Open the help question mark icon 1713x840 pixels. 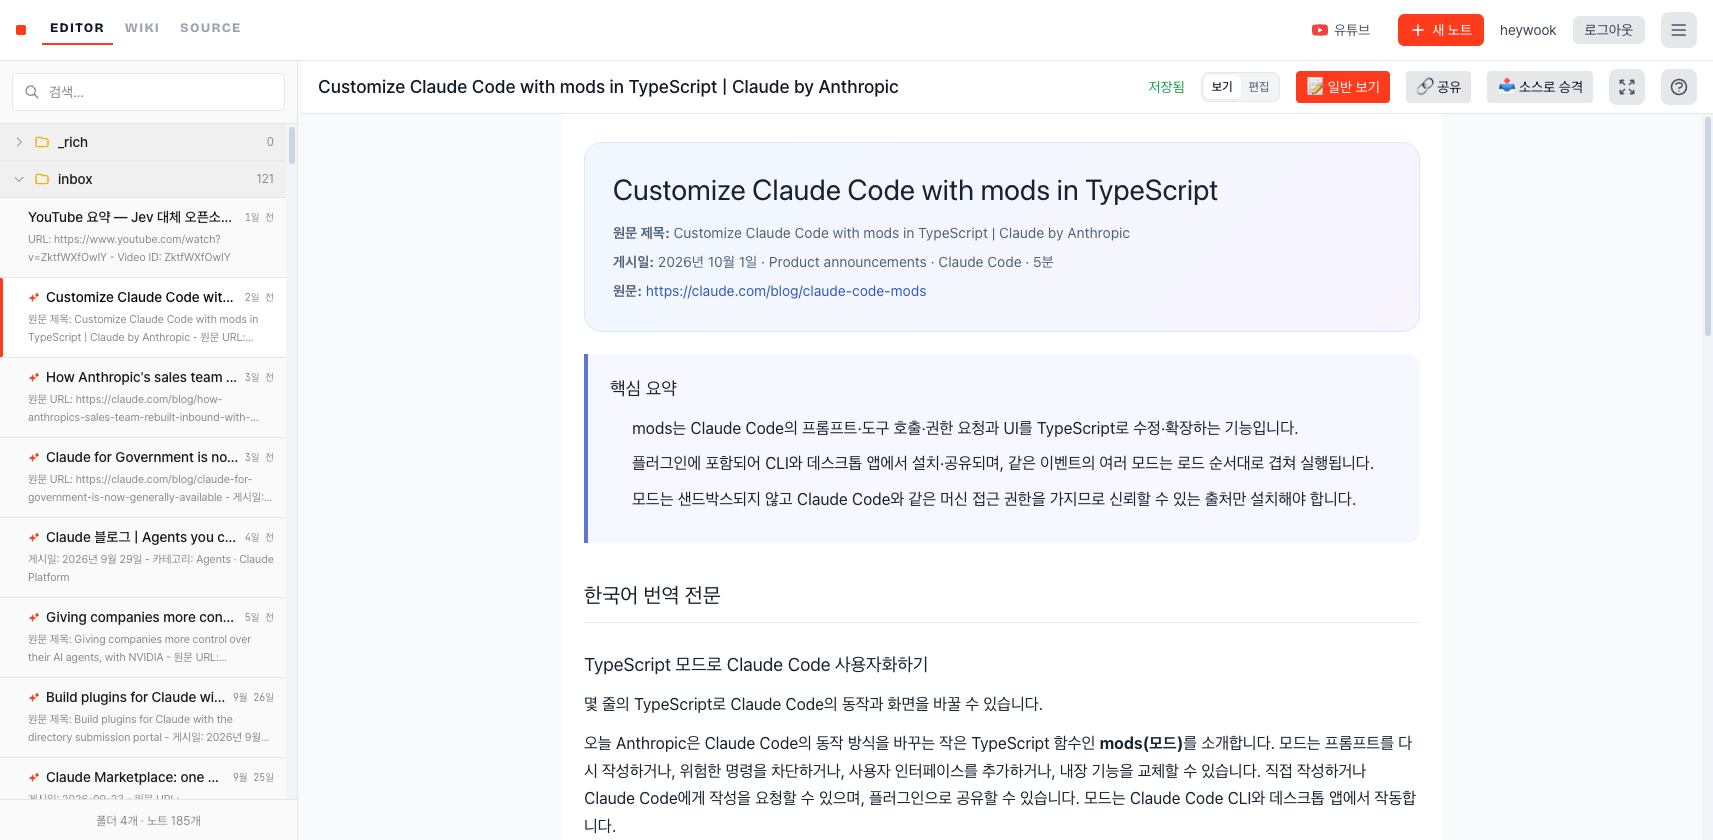[1679, 87]
